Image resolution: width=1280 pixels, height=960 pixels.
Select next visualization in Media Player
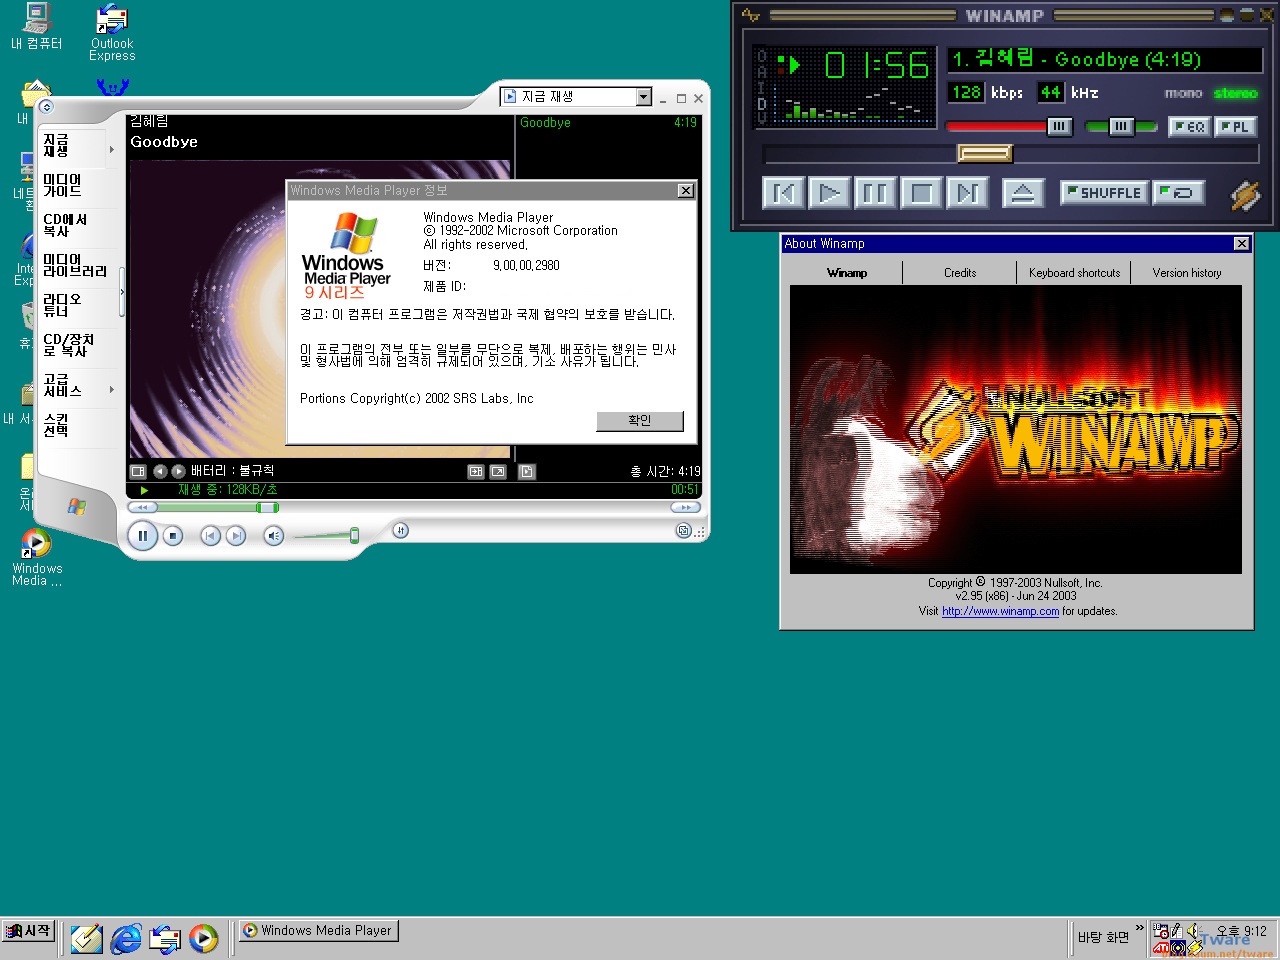[x=178, y=471]
